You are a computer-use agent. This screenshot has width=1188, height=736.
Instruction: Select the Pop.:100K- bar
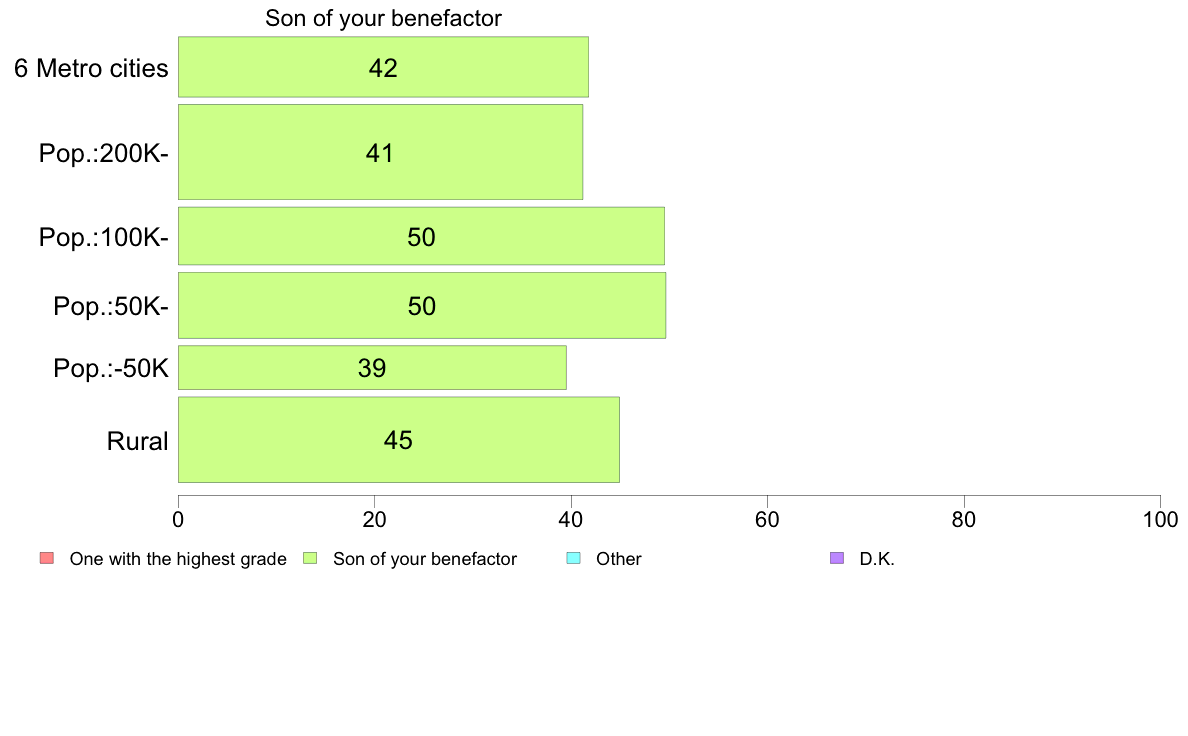click(421, 236)
